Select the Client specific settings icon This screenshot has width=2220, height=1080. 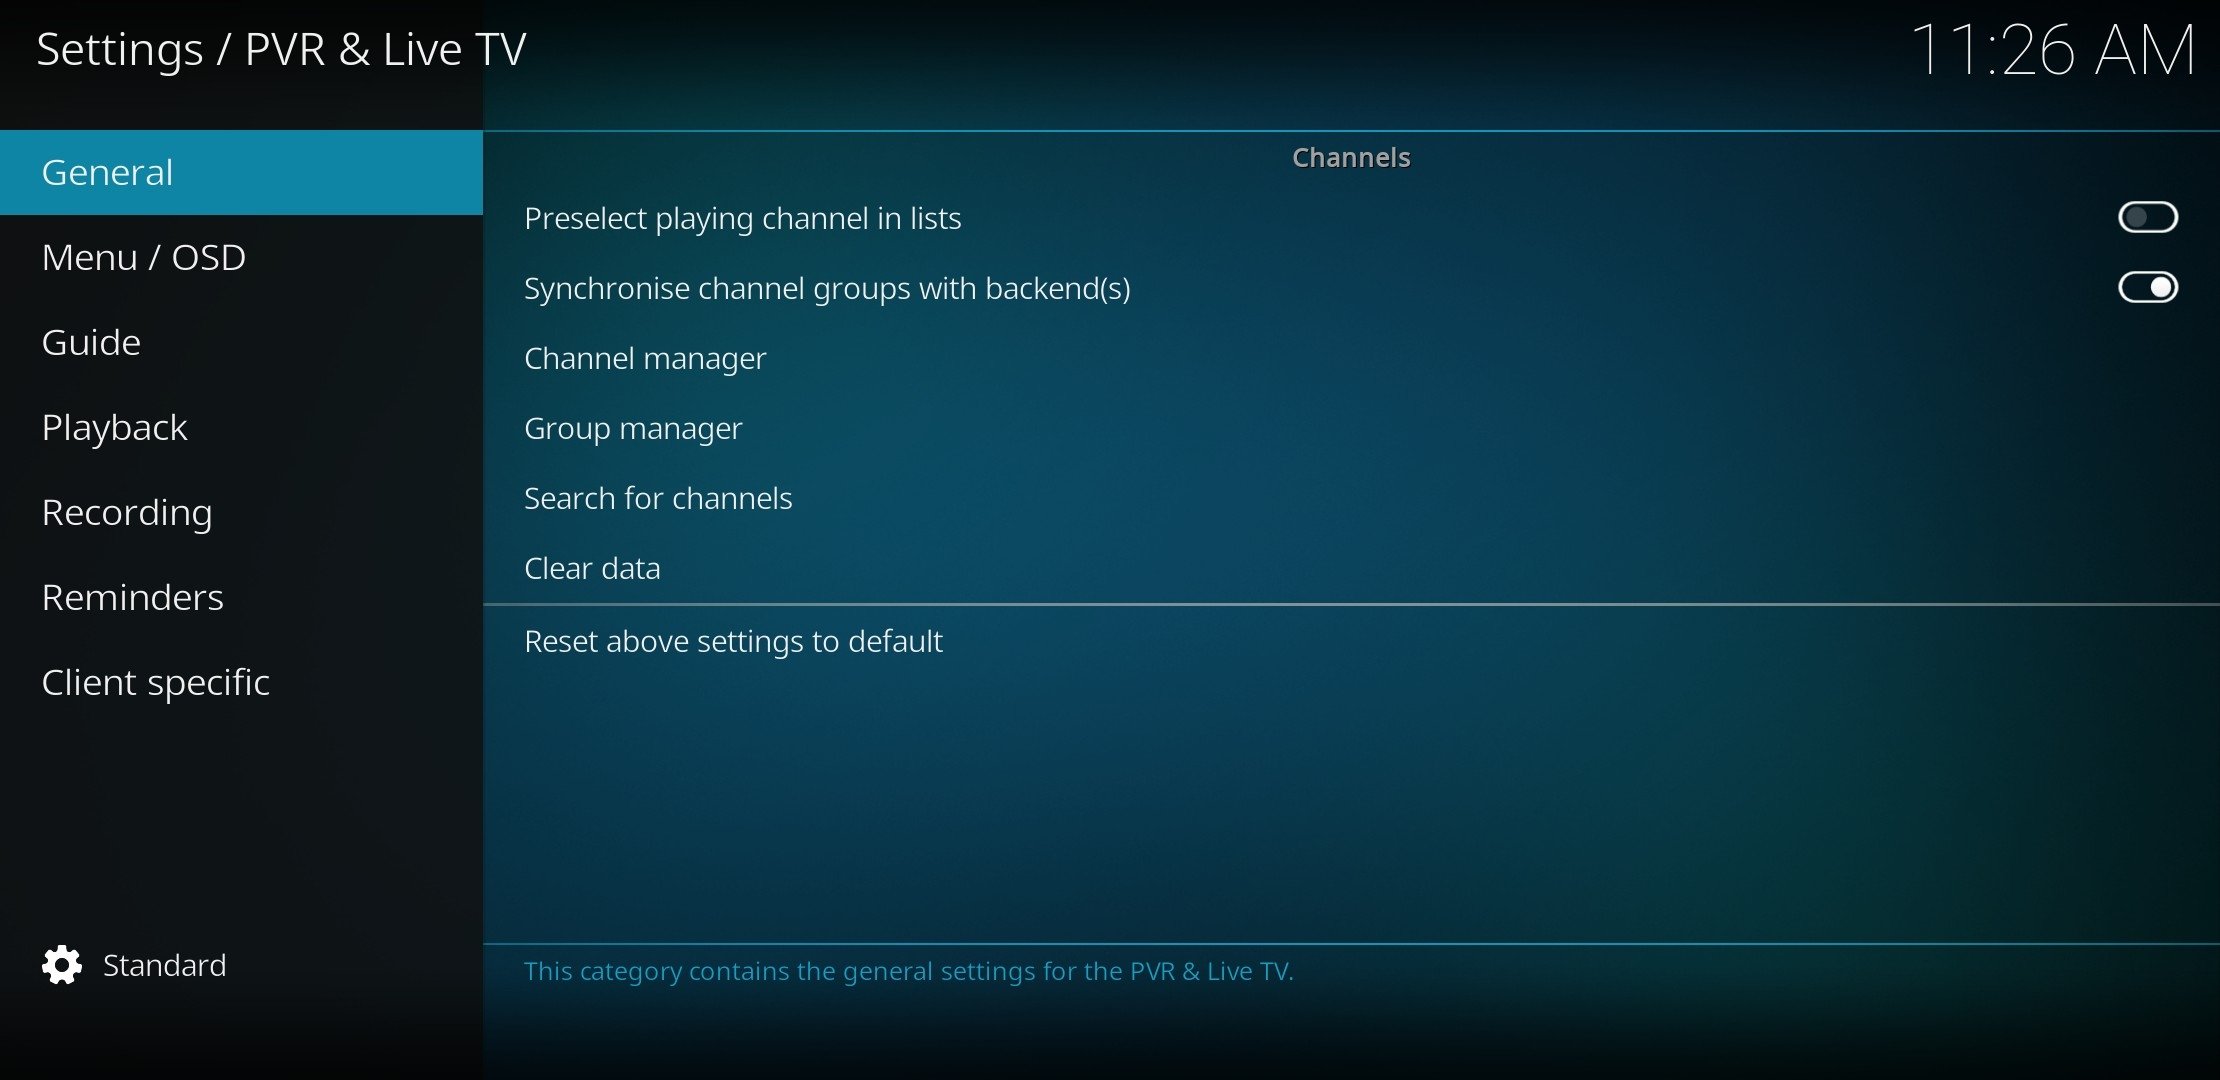[x=154, y=681]
